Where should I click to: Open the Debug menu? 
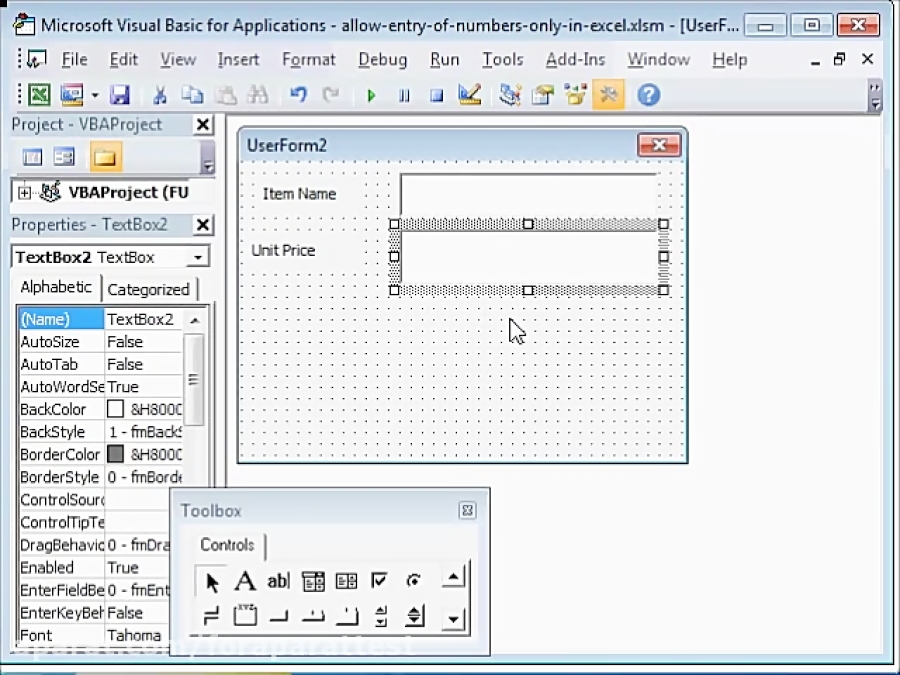(x=382, y=60)
